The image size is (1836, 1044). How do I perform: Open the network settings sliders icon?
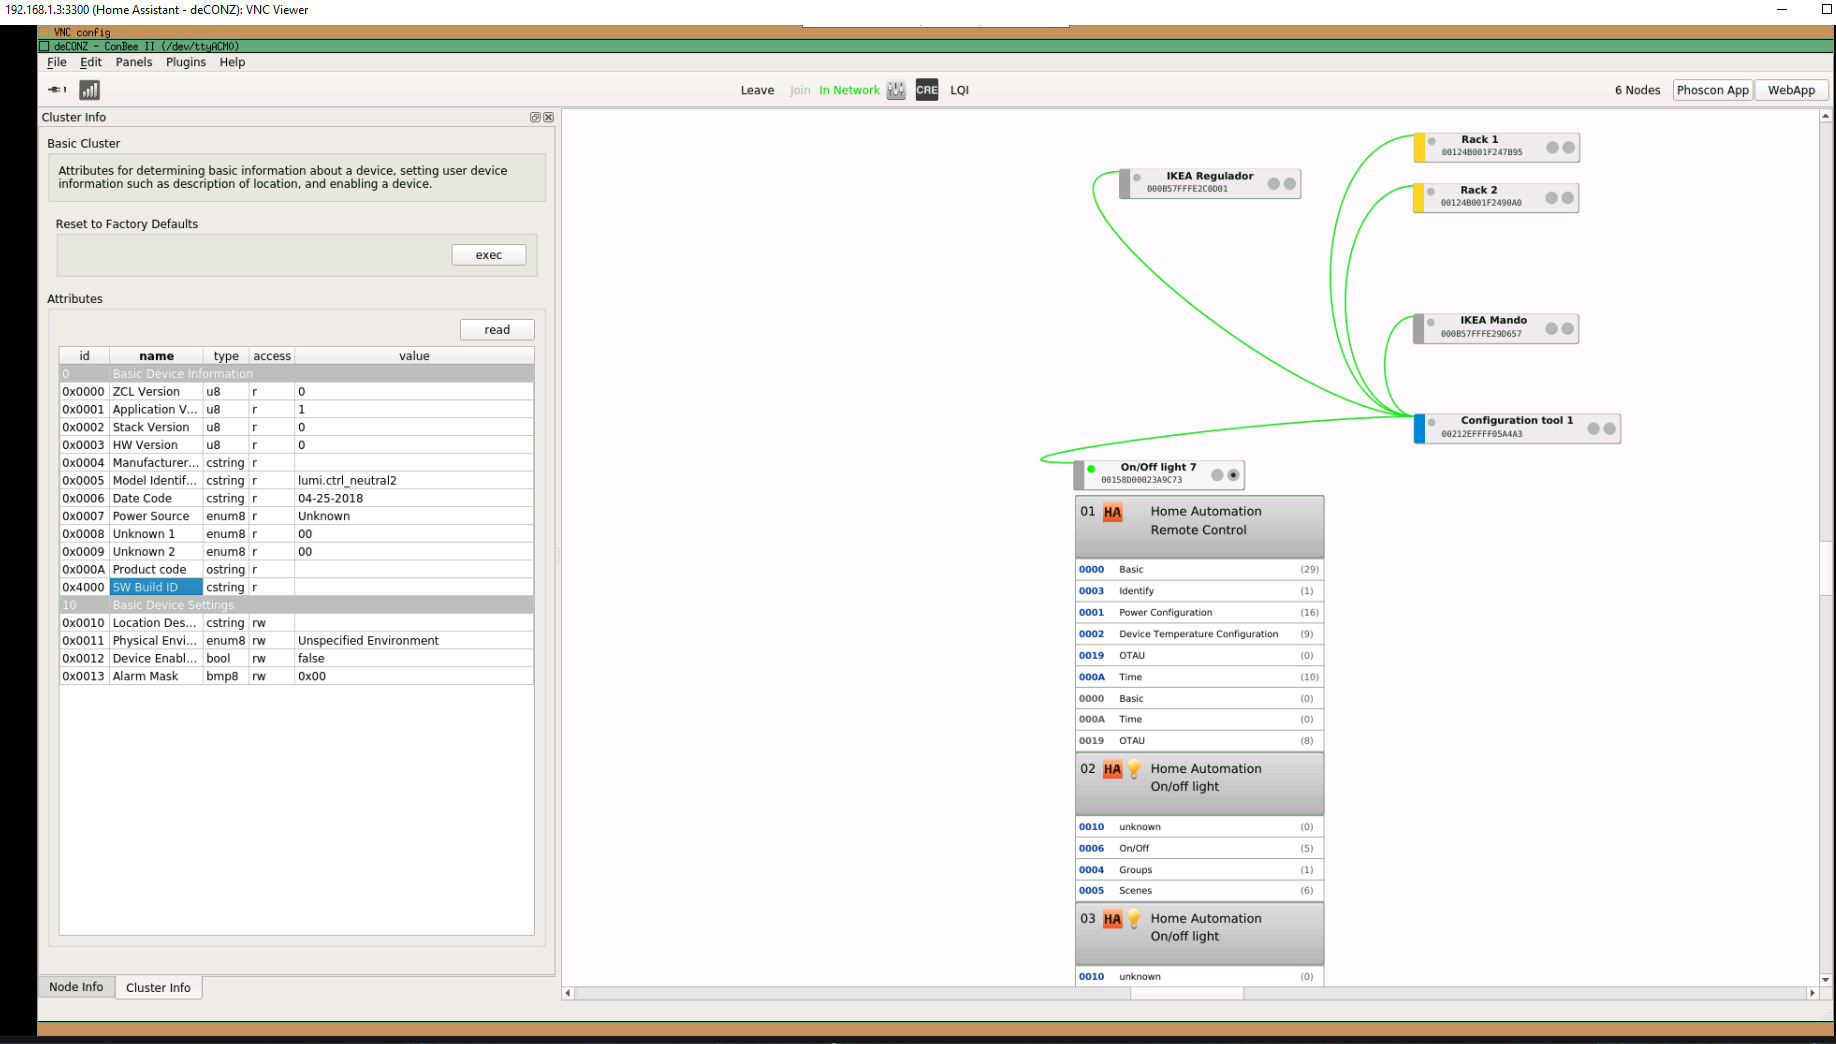tap(895, 90)
